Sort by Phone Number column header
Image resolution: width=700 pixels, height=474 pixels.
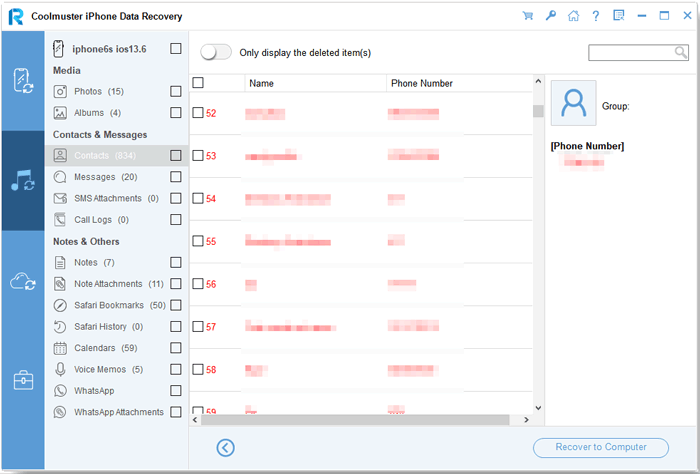click(459, 83)
